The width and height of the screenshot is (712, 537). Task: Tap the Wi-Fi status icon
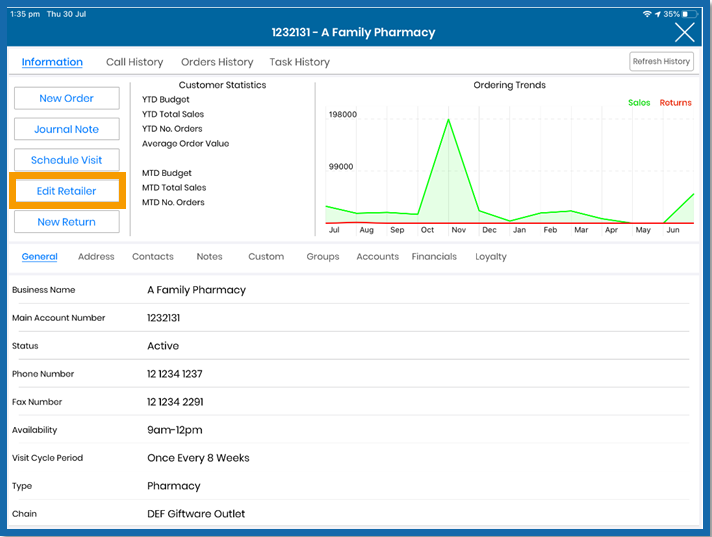(647, 14)
